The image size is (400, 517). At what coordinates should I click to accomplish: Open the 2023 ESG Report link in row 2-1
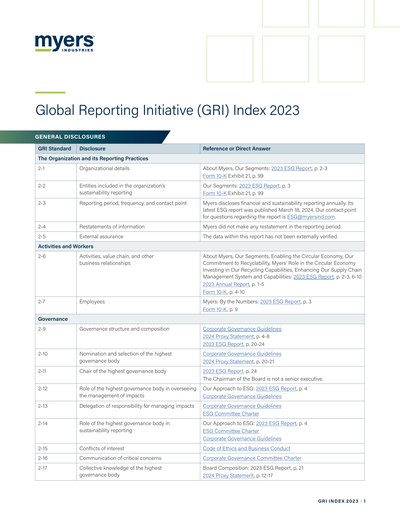pyautogui.click(x=291, y=168)
